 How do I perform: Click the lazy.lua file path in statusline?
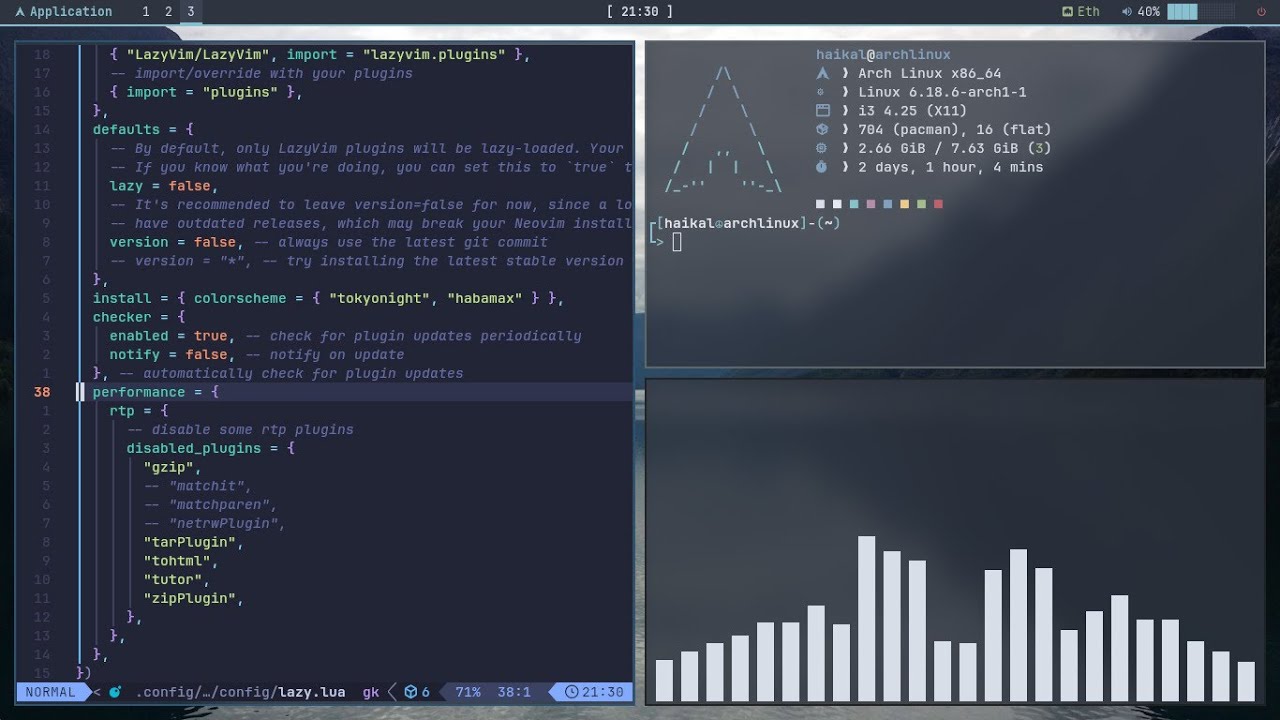[240, 692]
